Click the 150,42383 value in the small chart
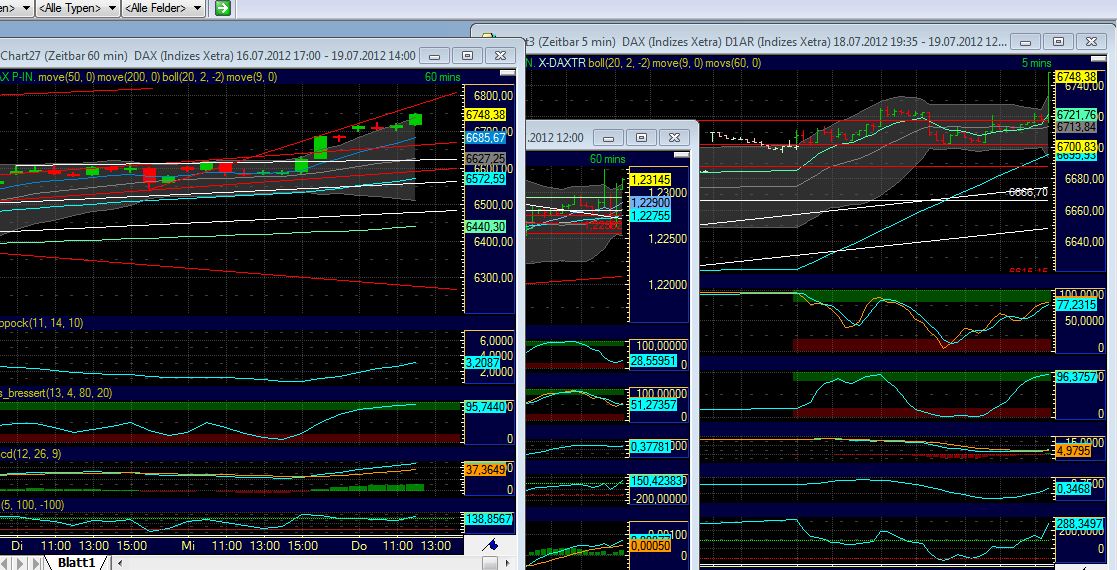Viewport: 1117px width, 570px height. pyautogui.click(x=655, y=481)
